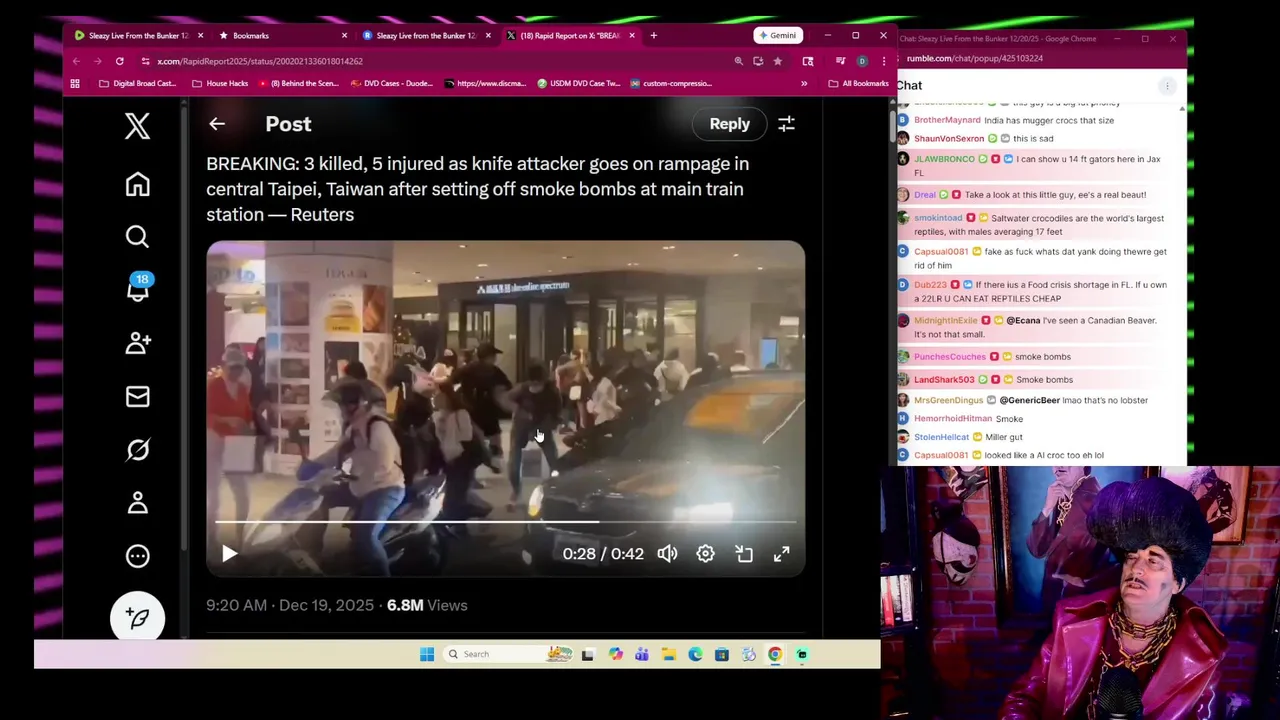Open reply sorting filter icon
Image resolution: width=1280 pixels, height=720 pixels.
(x=786, y=124)
